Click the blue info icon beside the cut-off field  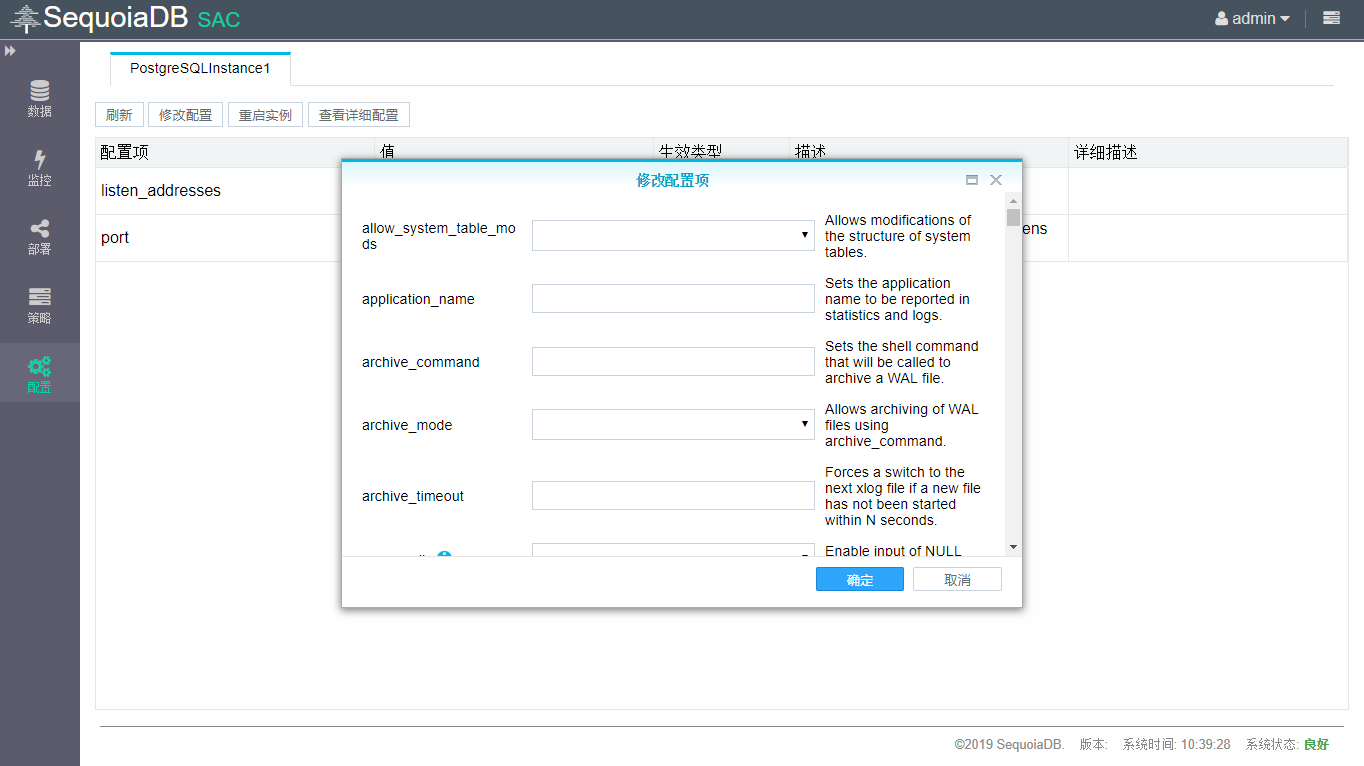click(444, 555)
